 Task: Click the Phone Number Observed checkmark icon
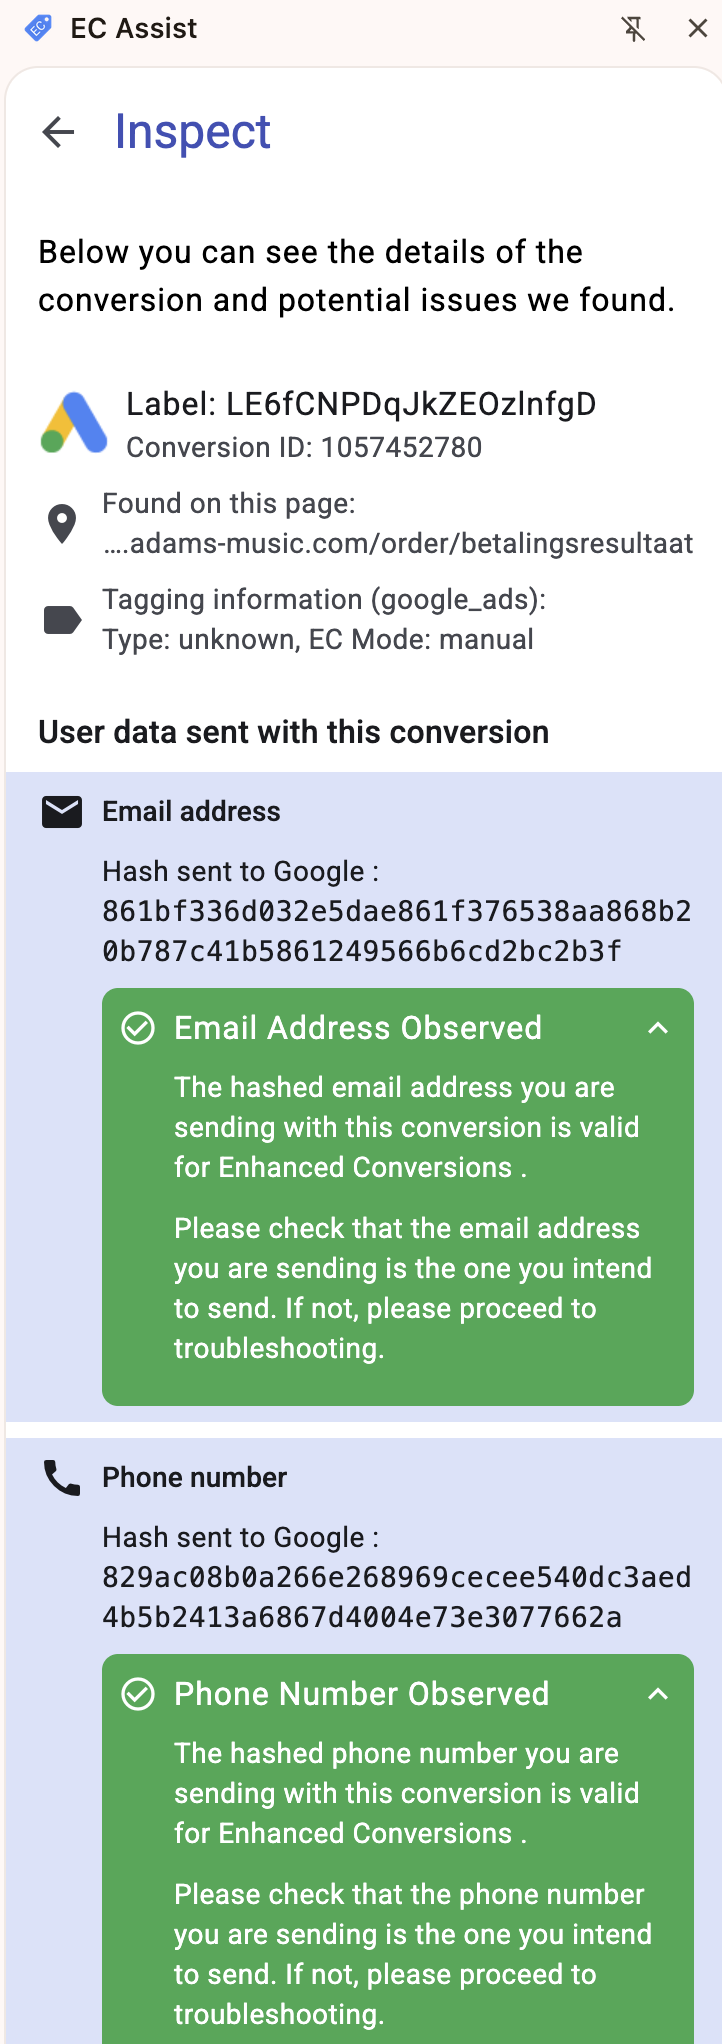pyautogui.click(x=138, y=1694)
